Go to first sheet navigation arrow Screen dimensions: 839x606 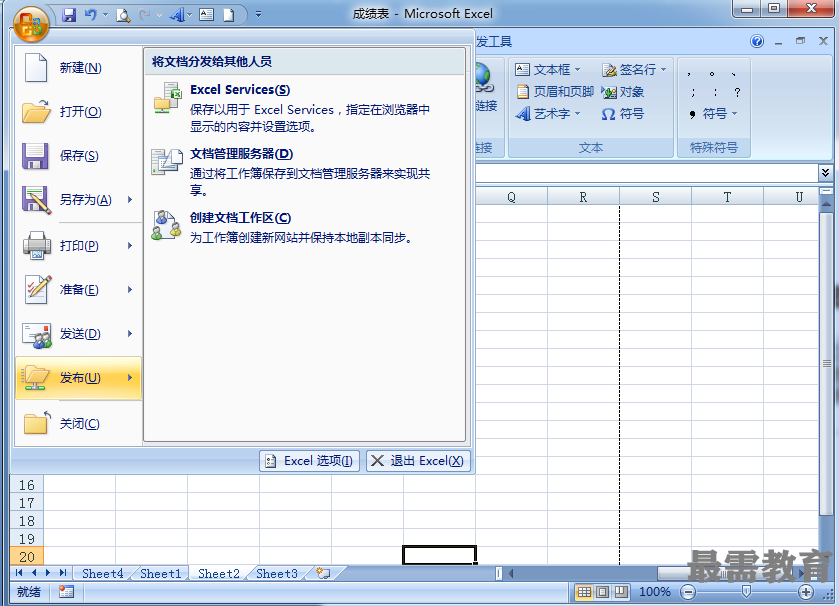(19, 573)
